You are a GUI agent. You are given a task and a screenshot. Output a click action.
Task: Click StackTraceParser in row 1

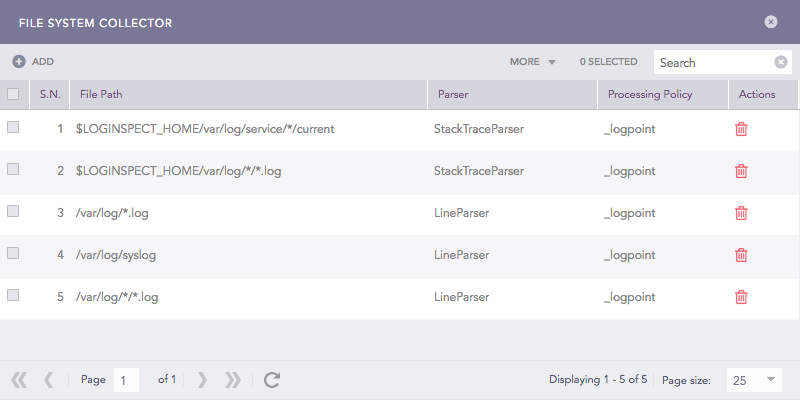pos(479,129)
